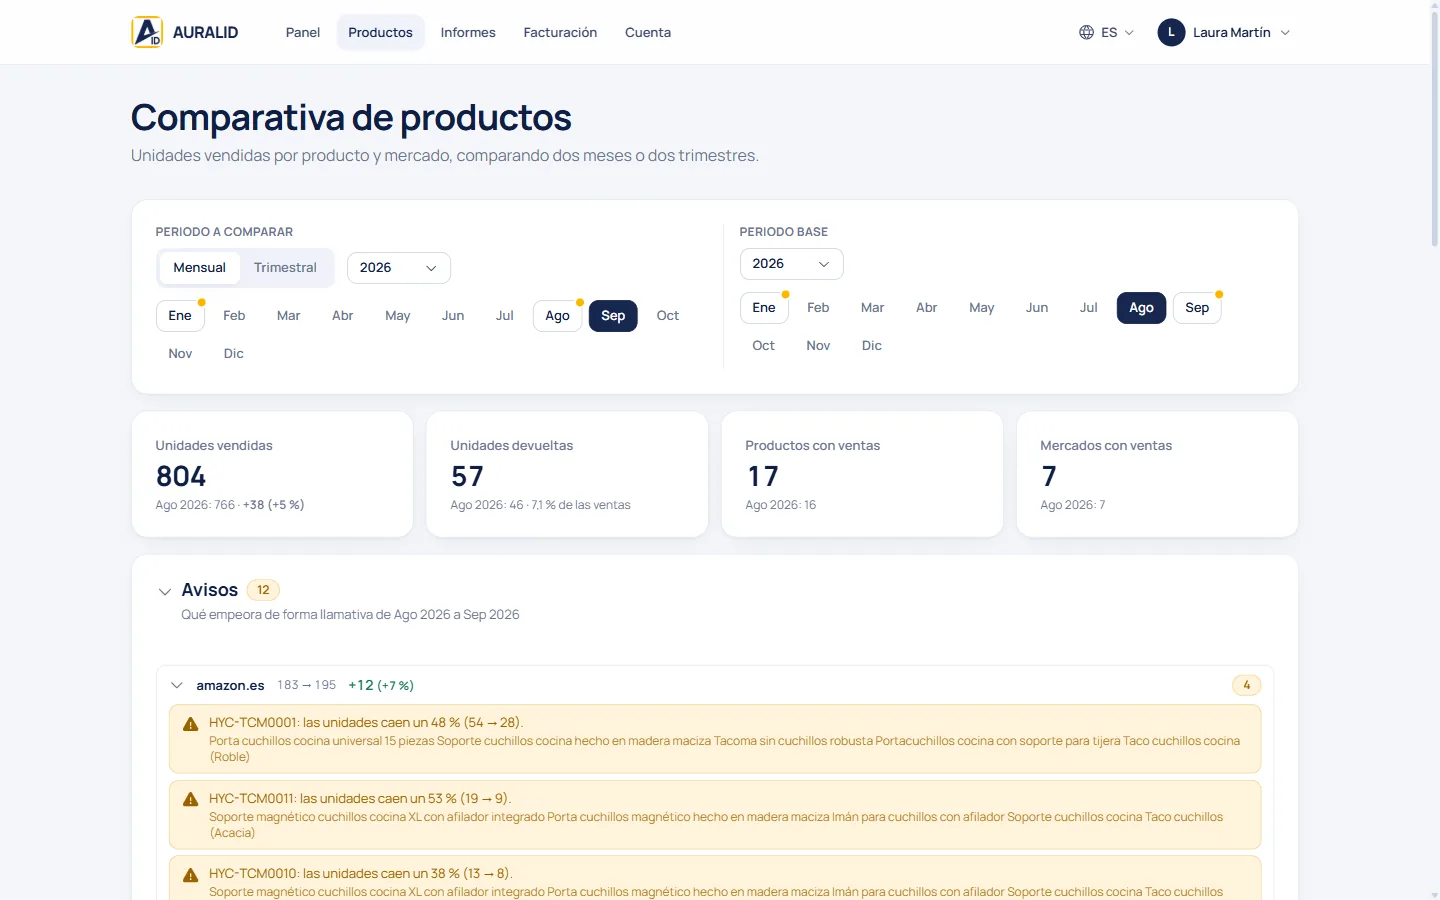
Task: Click the amazon.es count badge 4
Action: pos(1247,685)
